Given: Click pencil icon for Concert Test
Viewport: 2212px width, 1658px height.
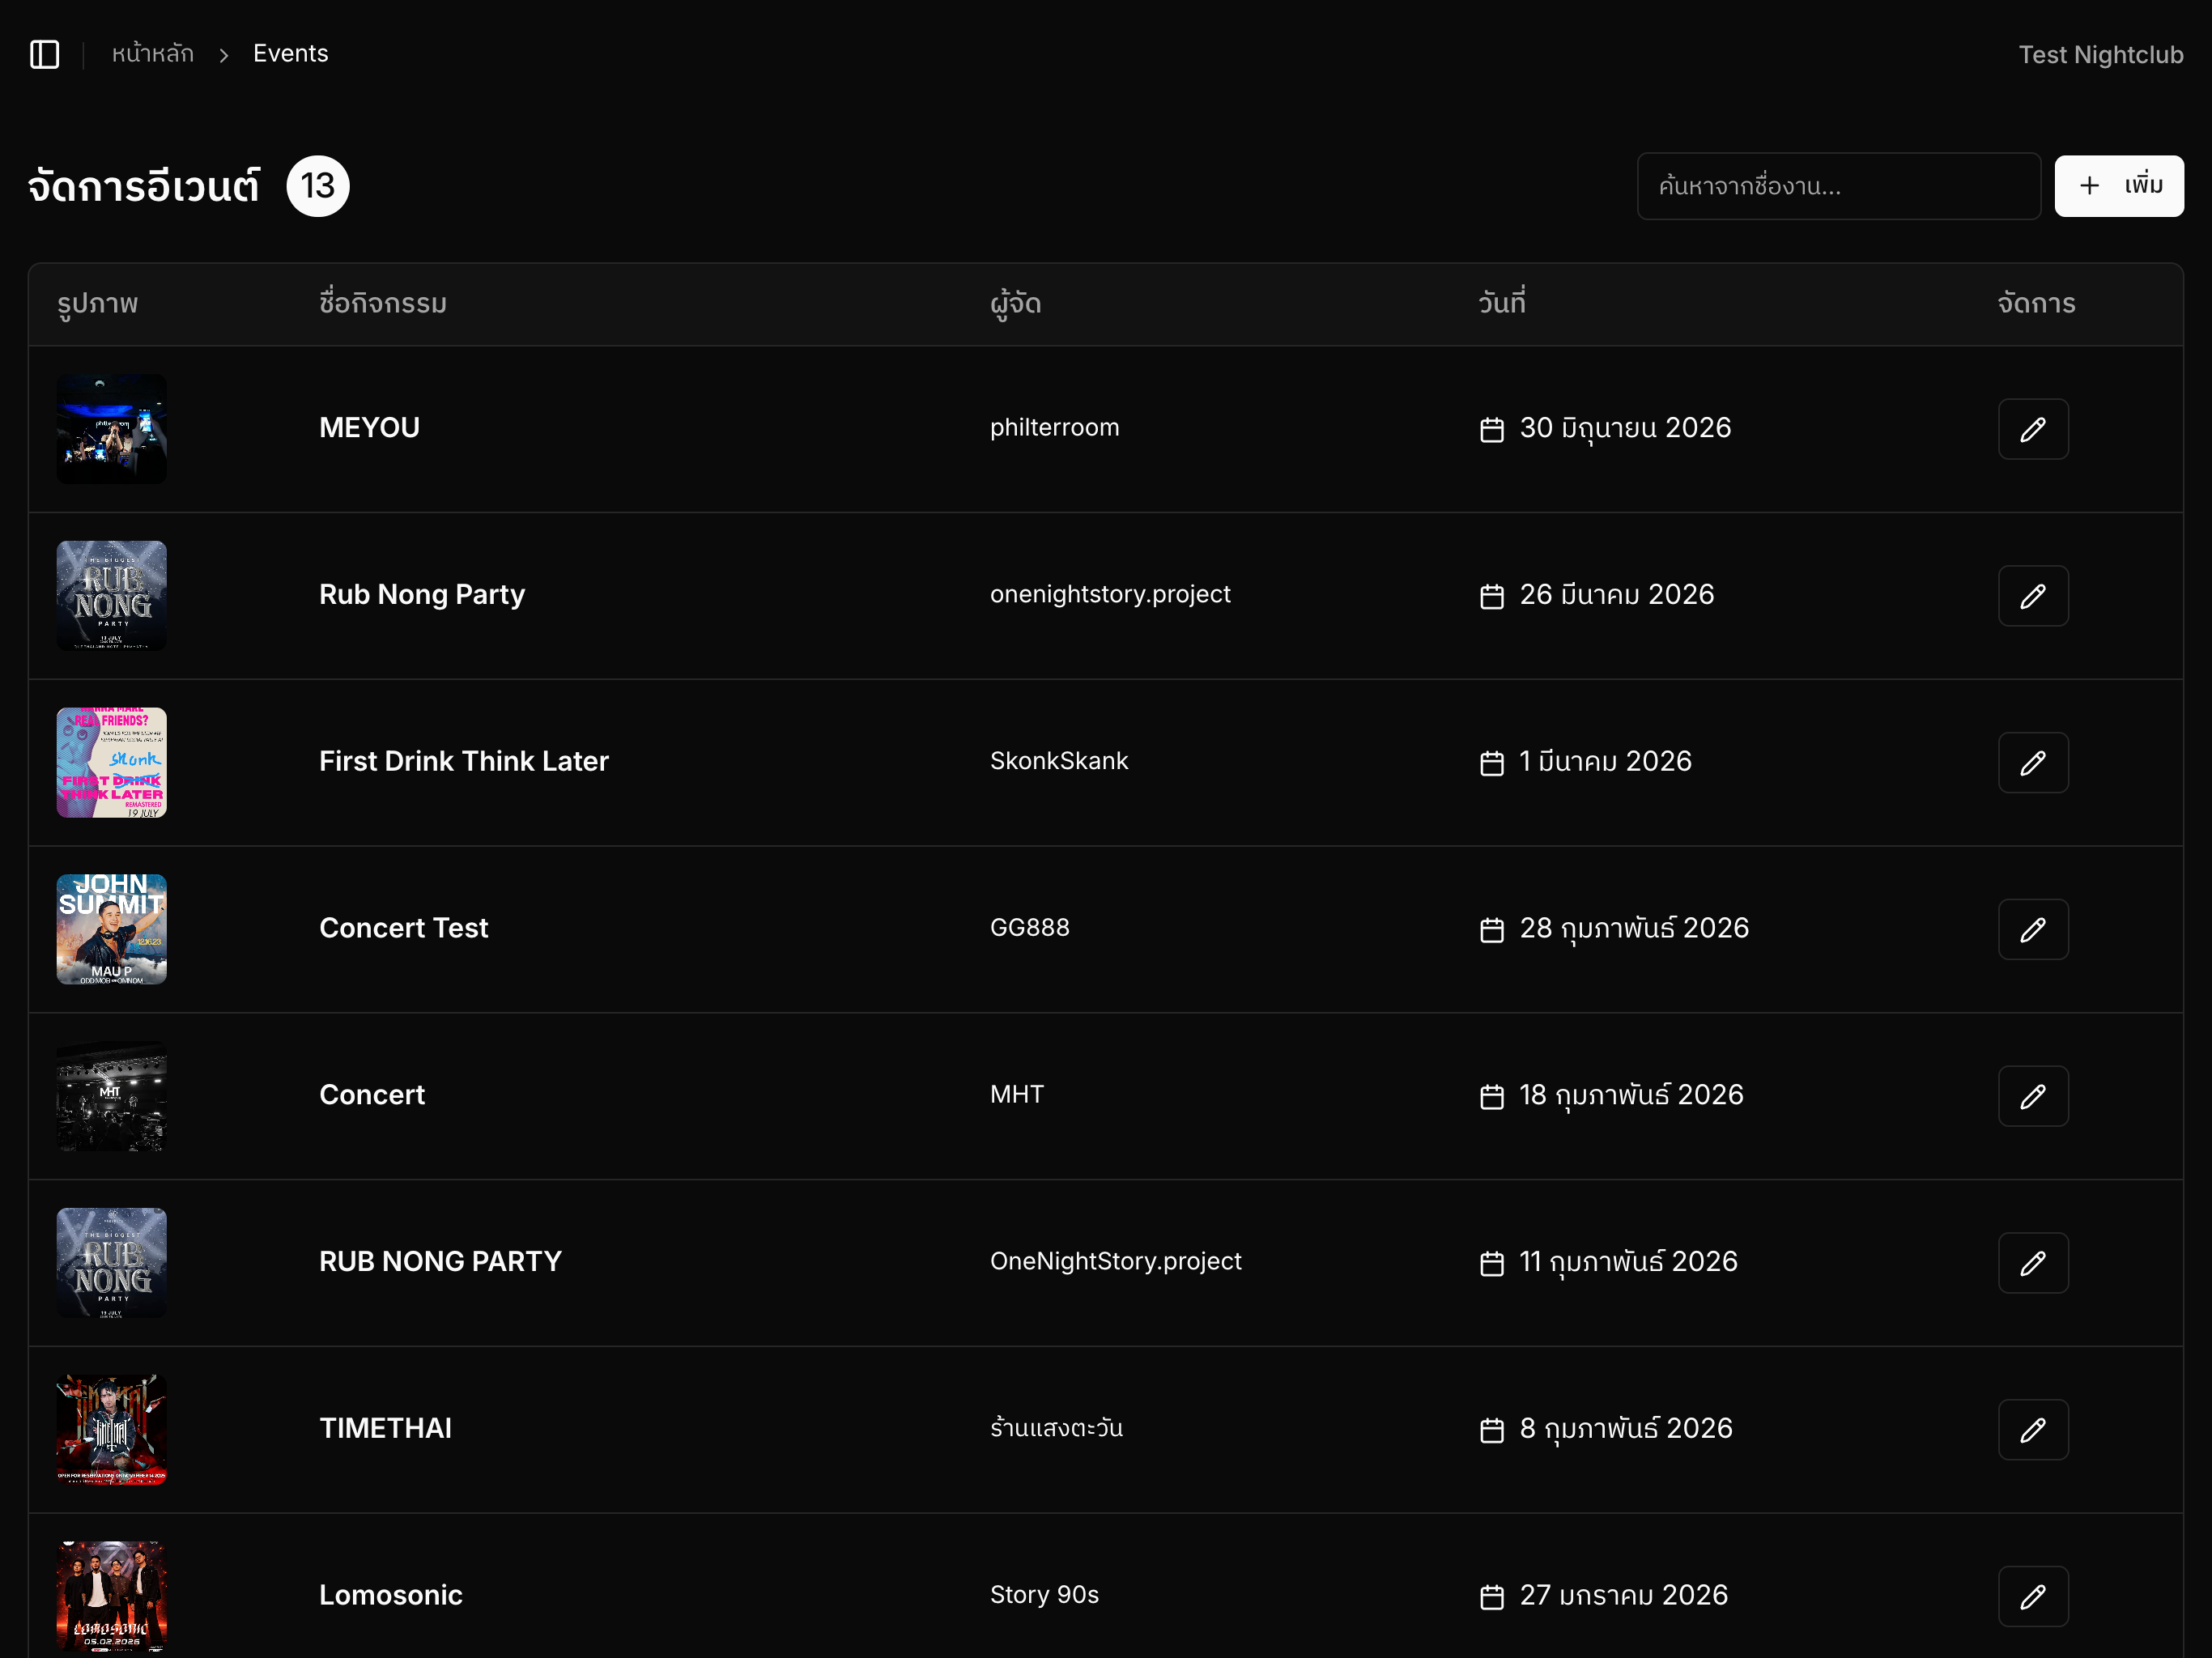Looking at the screenshot, I should tap(2033, 929).
